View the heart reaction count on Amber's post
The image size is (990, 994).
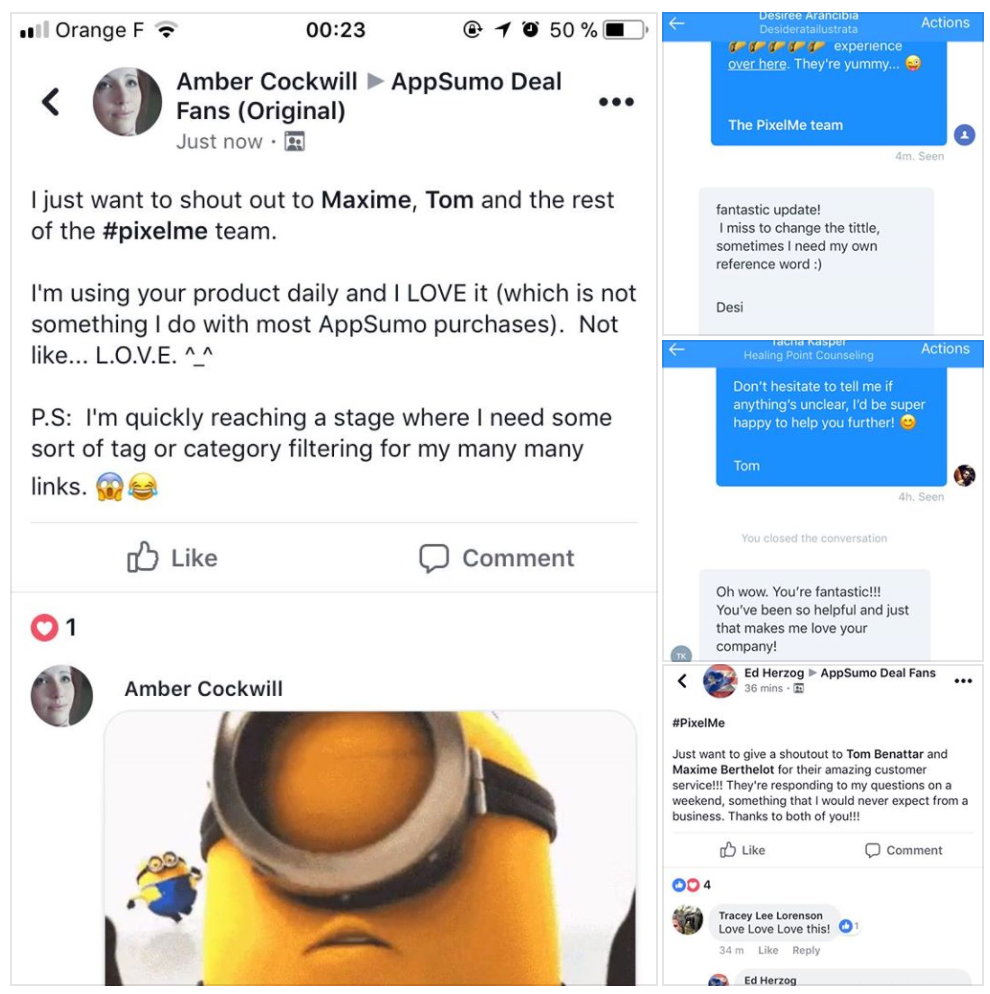point(53,628)
